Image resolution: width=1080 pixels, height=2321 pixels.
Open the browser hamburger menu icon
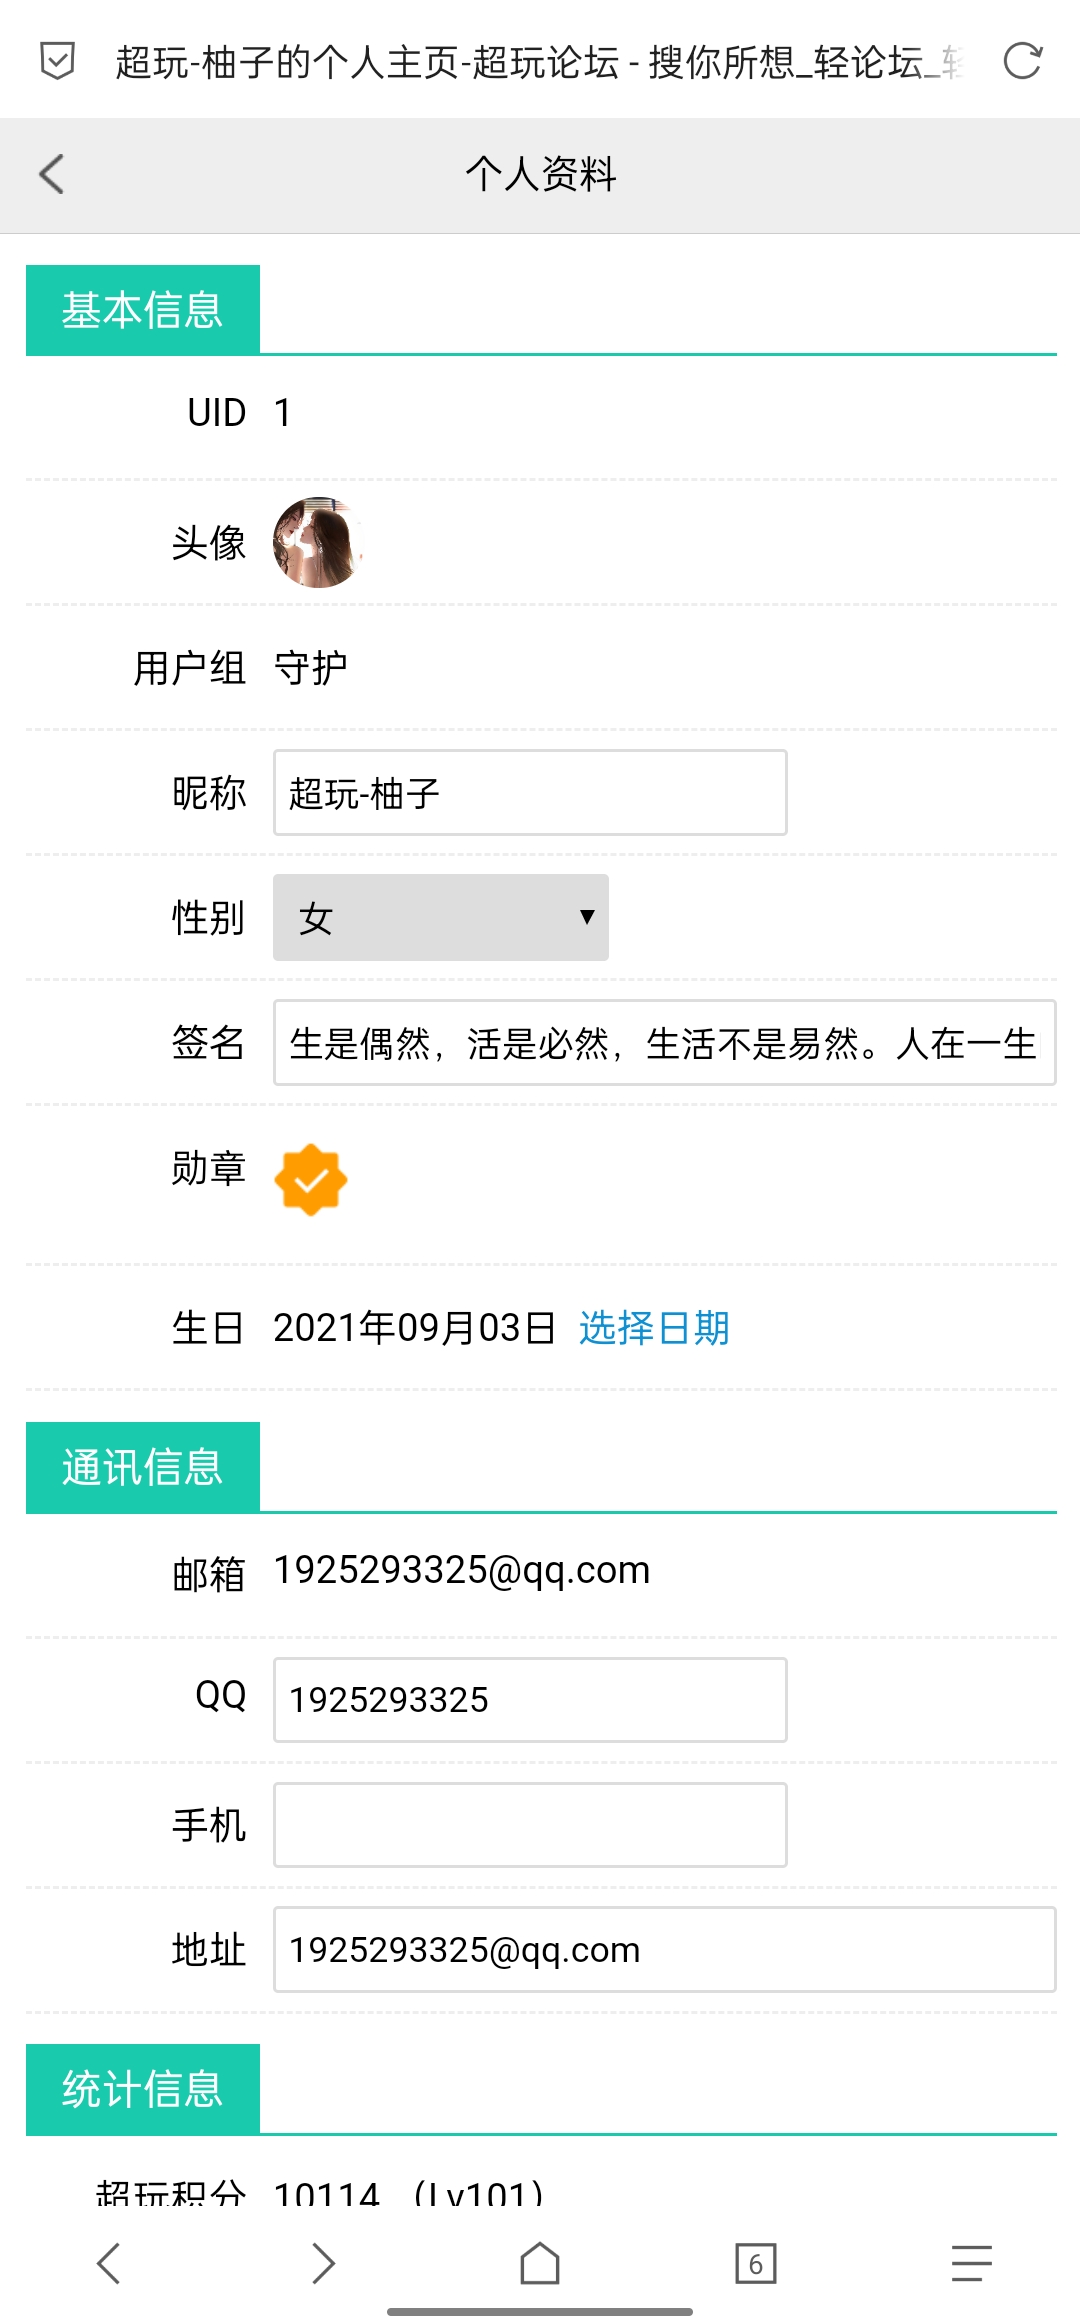pyautogui.click(x=972, y=2263)
